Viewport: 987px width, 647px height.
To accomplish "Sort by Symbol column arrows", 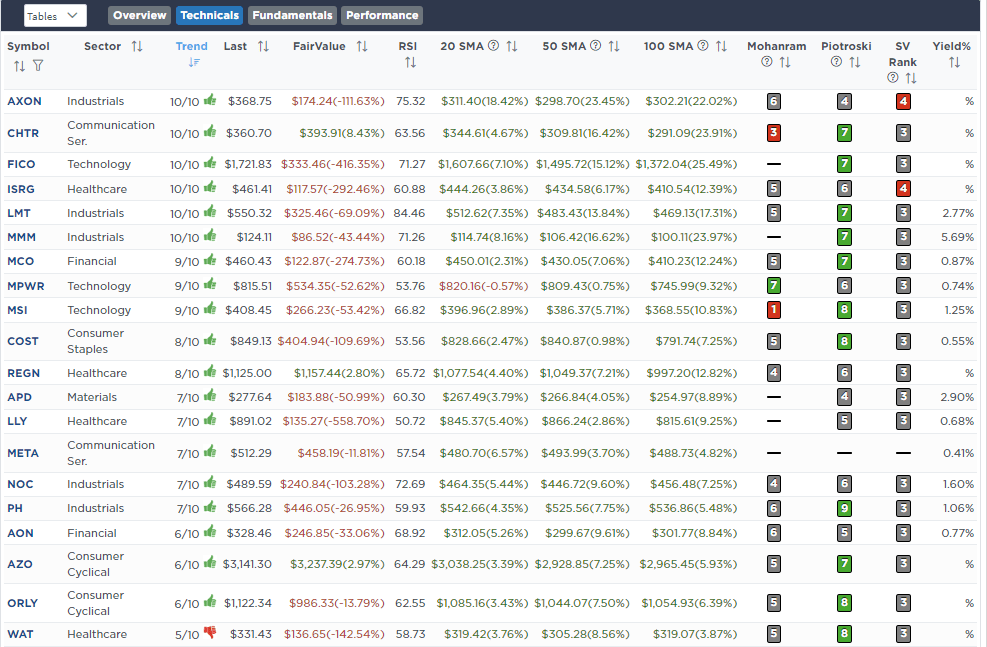I will (x=20, y=66).
